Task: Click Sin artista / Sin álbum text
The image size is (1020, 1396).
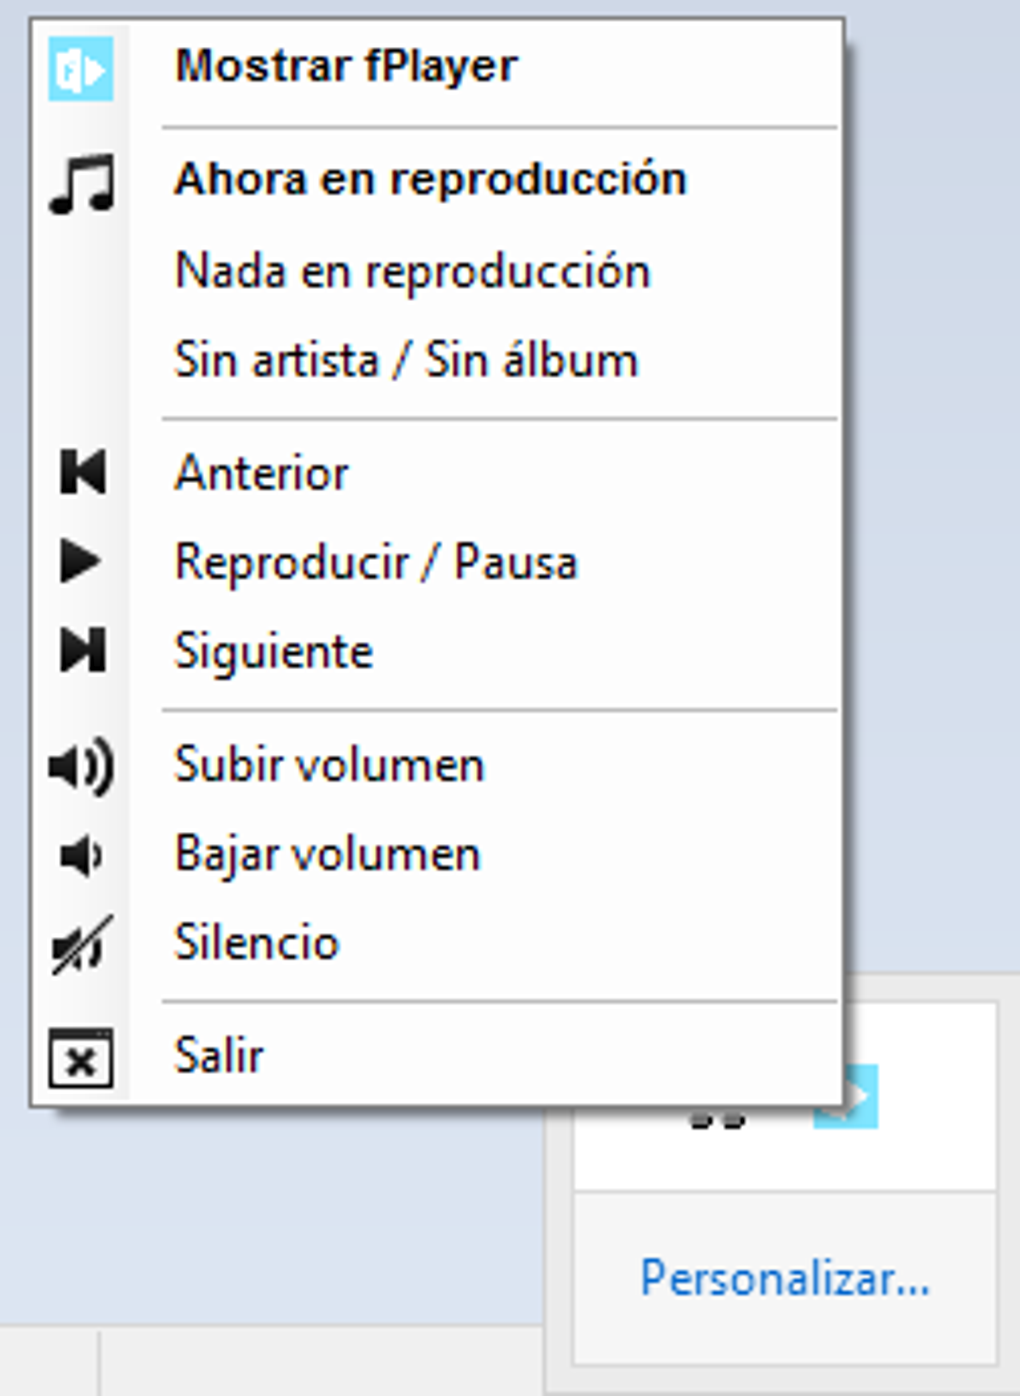Action: click(406, 360)
